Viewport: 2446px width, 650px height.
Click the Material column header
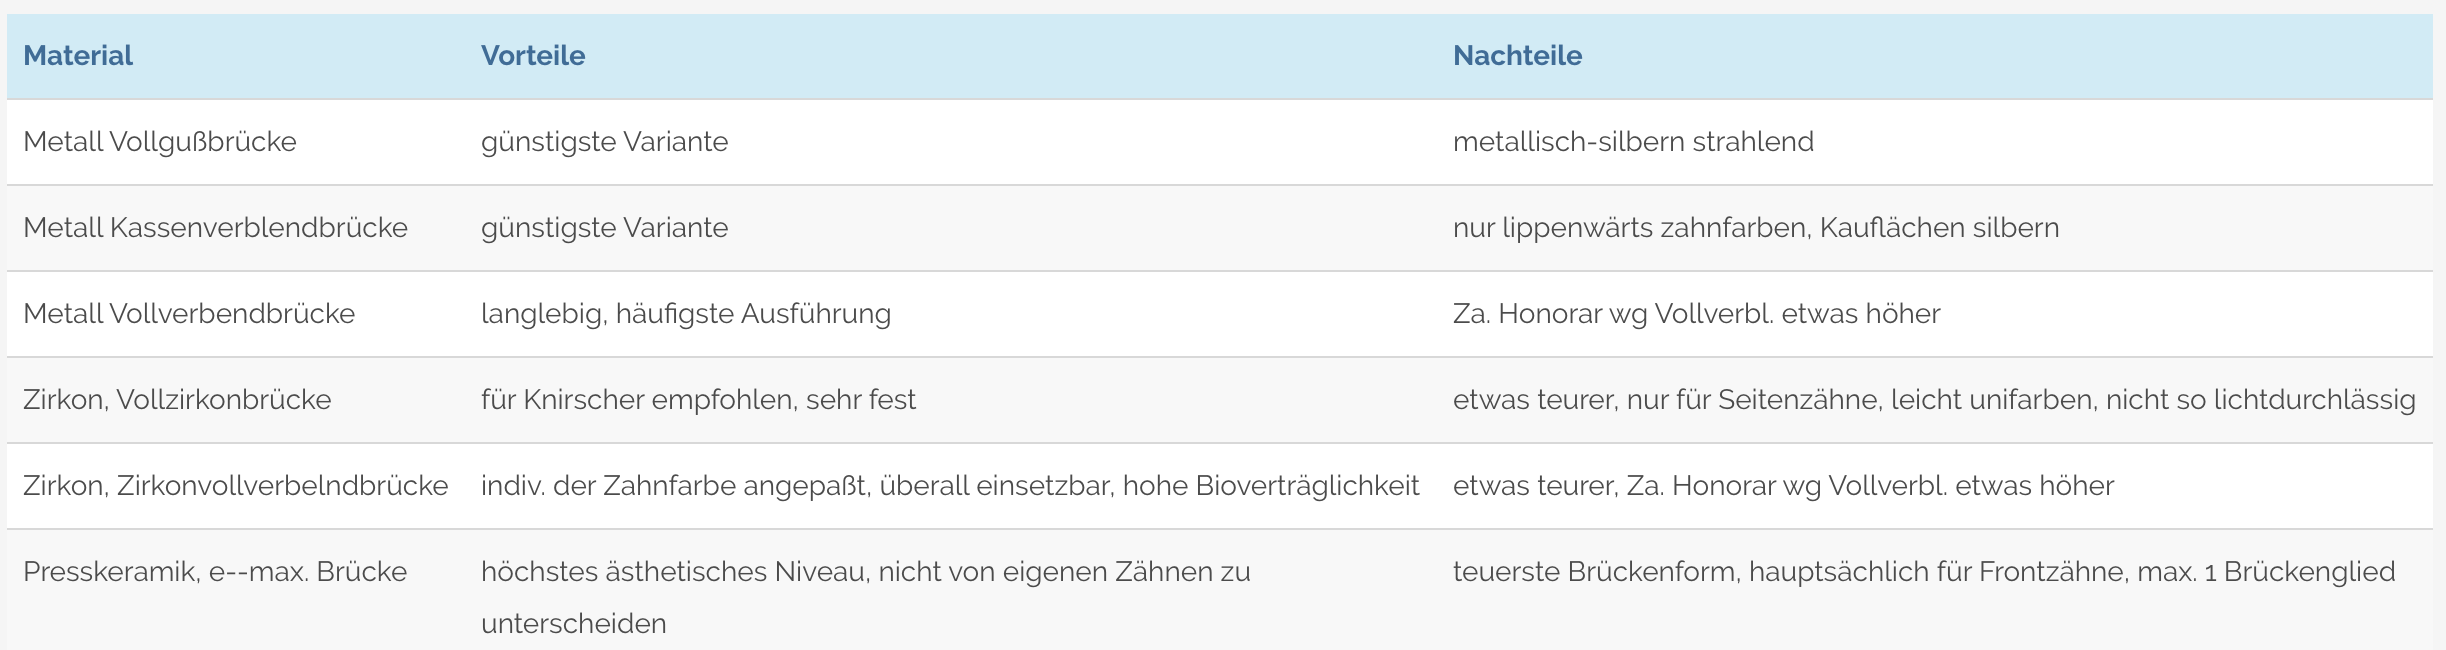[x=78, y=56]
